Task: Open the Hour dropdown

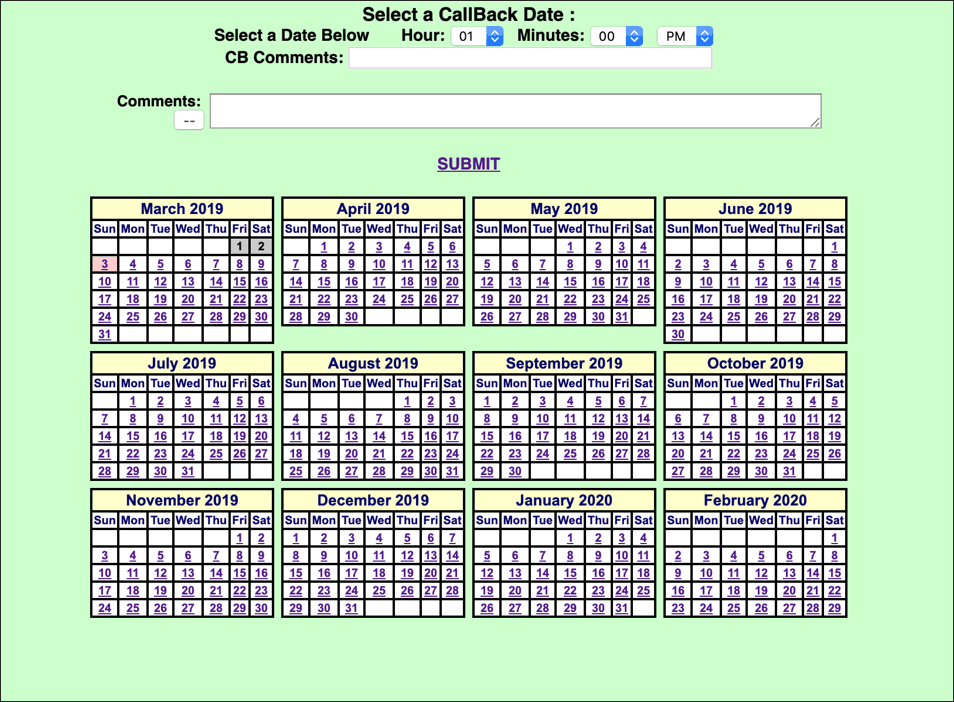Action: tap(478, 36)
